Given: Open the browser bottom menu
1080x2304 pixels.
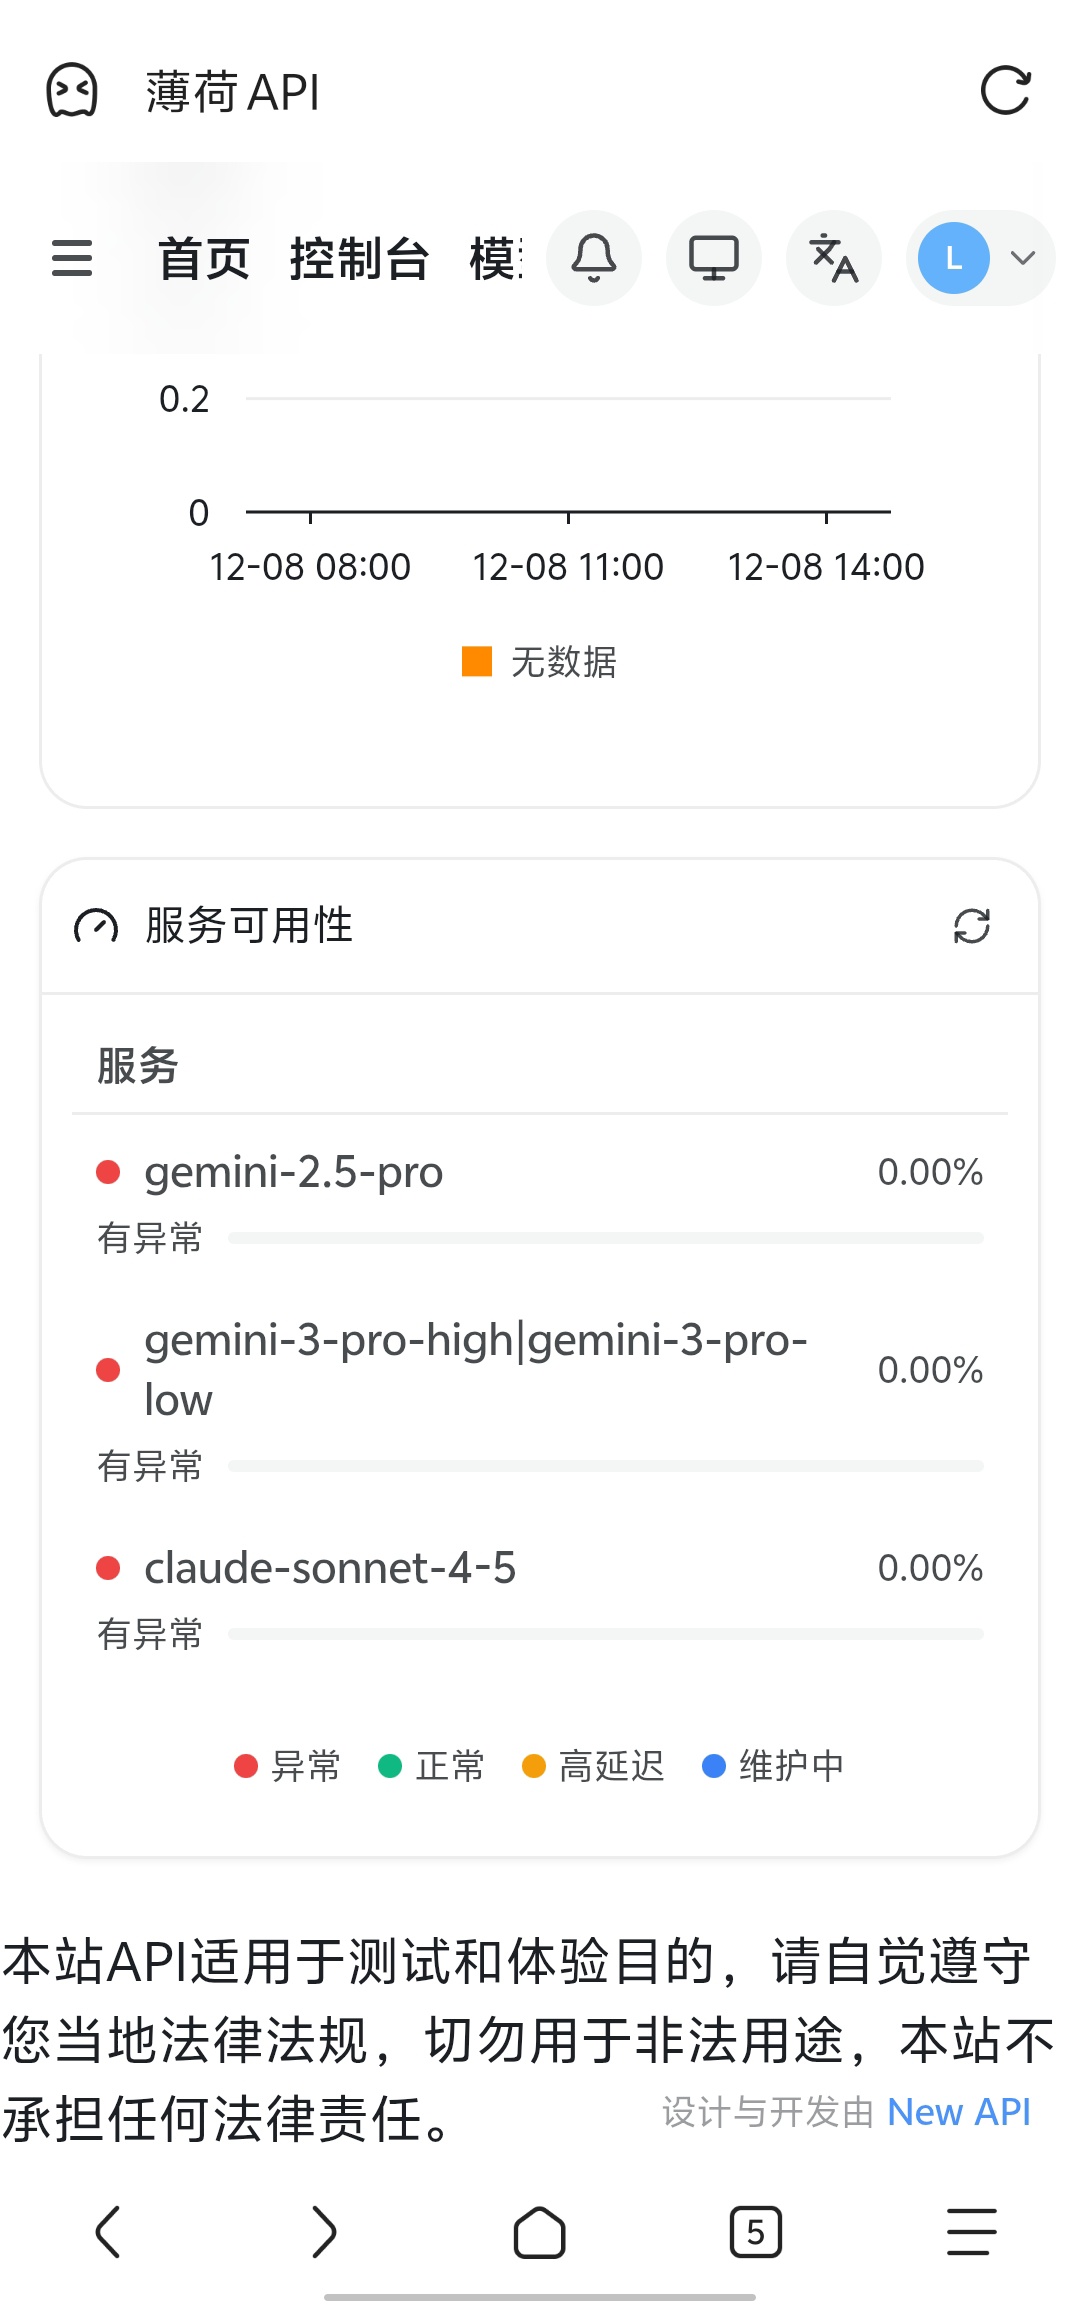Looking at the screenshot, I should 972,2232.
